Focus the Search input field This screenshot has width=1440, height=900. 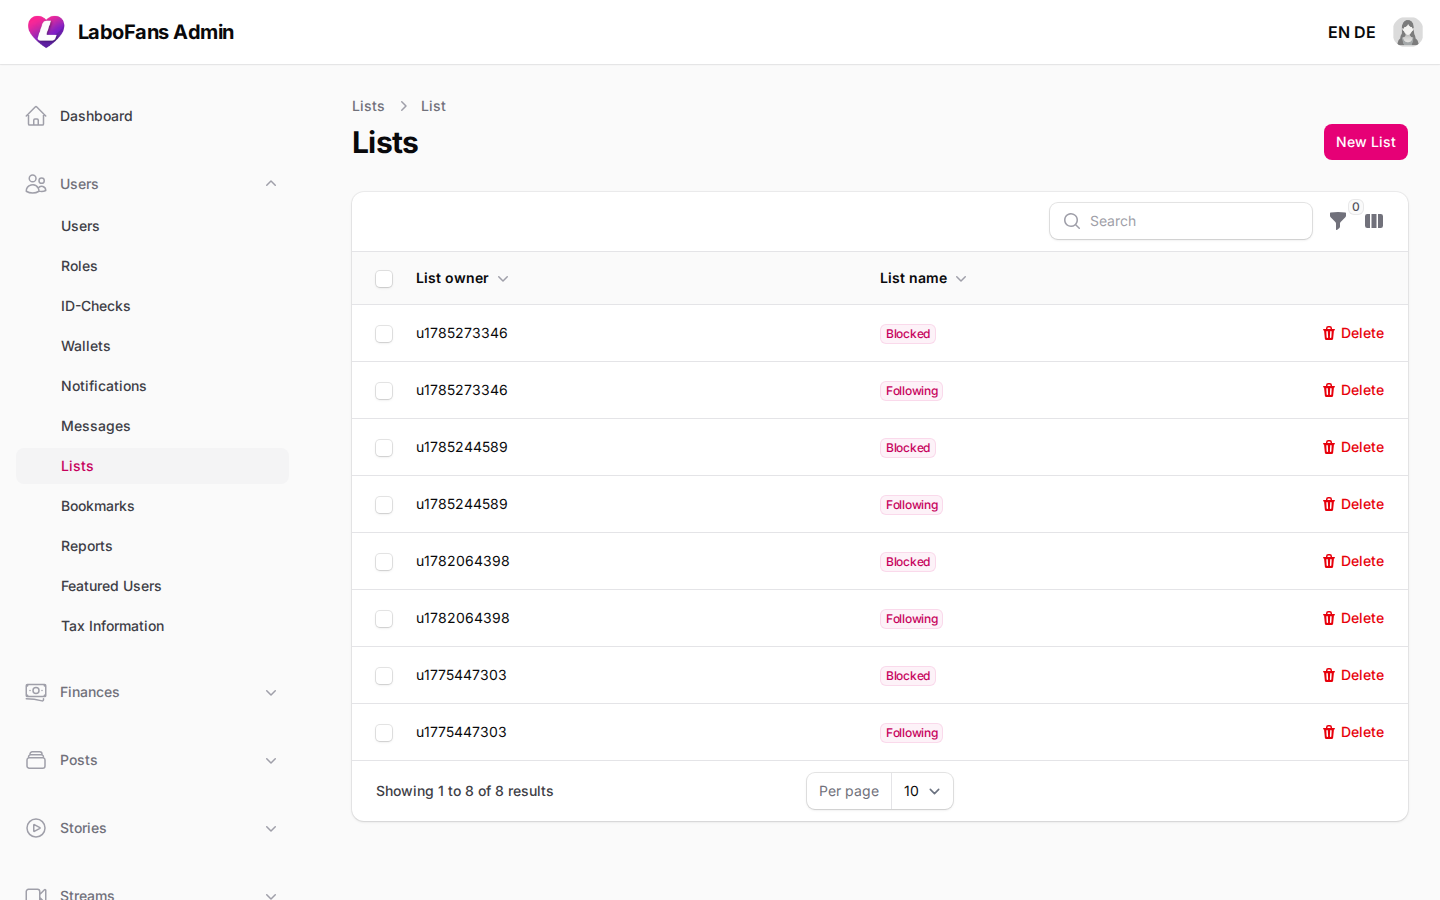(x=1181, y=221)
